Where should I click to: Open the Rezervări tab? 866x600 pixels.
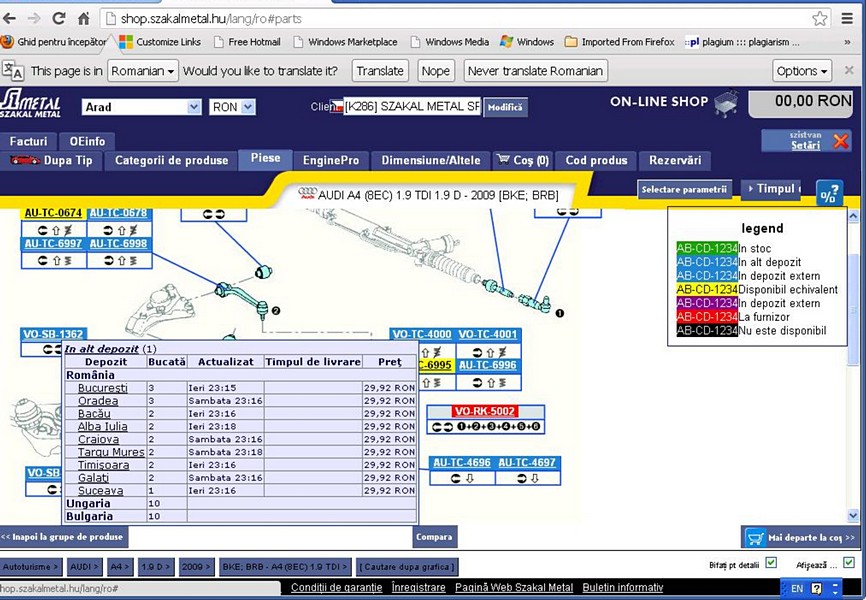click(x=675, y=160)
